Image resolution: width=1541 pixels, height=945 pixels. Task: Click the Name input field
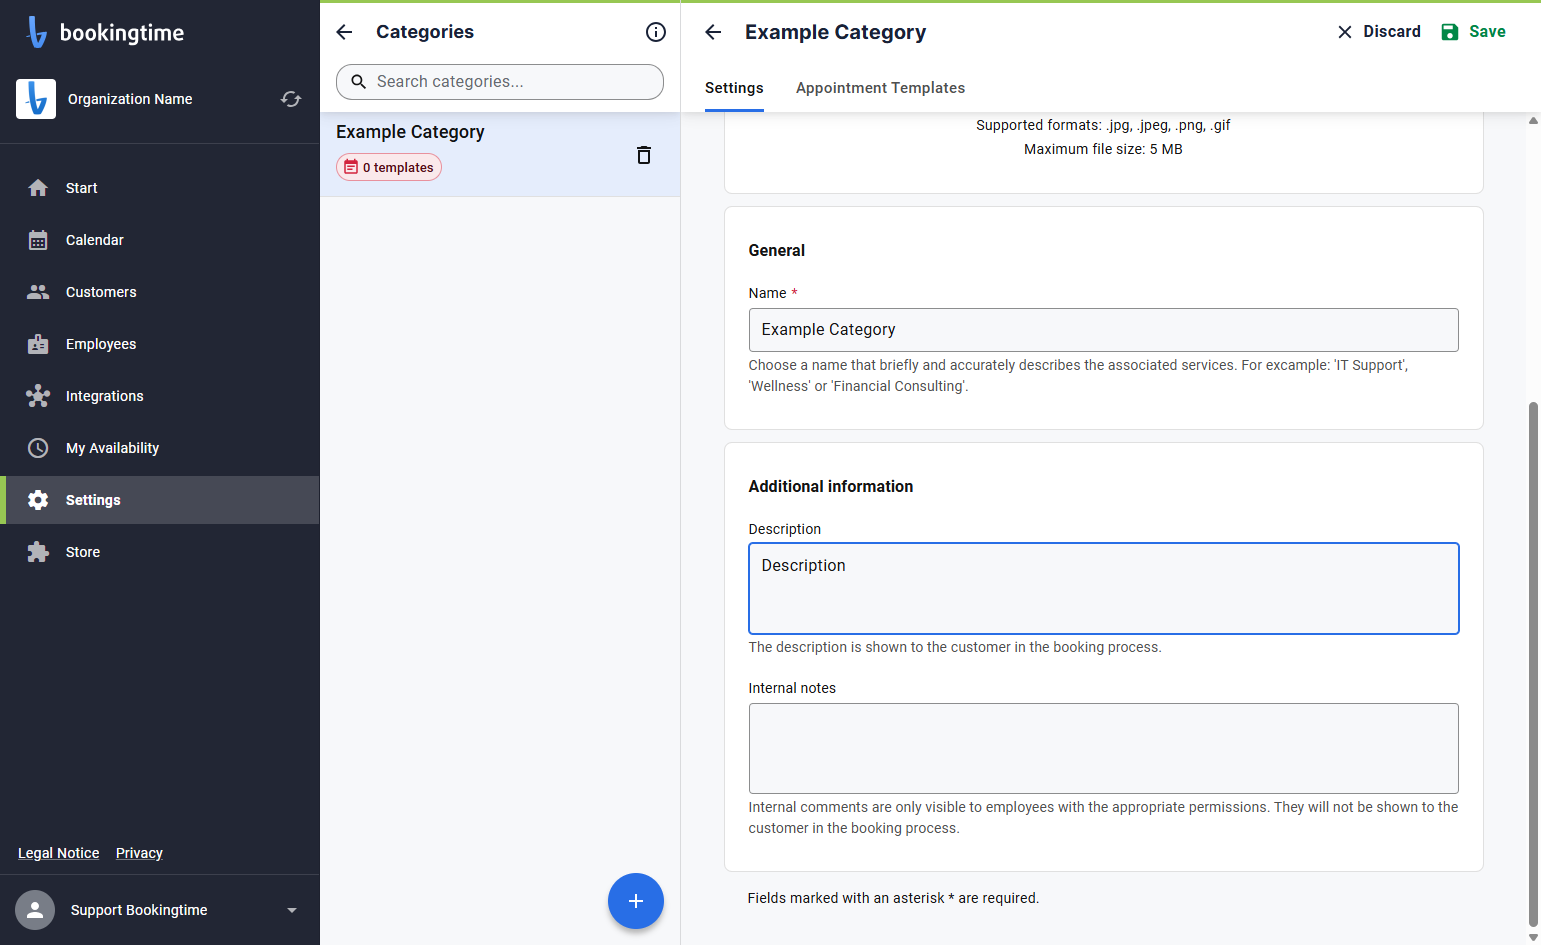(x=1104, y=330)
